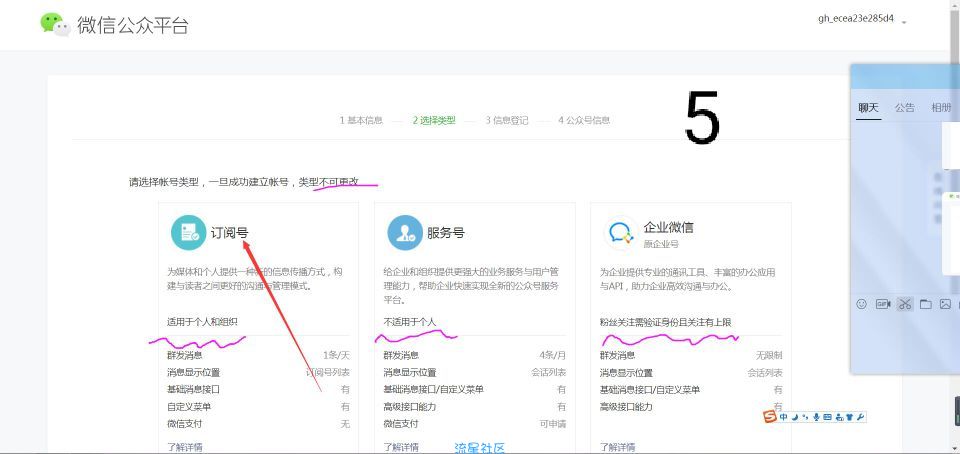Click 4条/月 value in 服务号 card
The image size is (960, 454).
pos(553,355)
